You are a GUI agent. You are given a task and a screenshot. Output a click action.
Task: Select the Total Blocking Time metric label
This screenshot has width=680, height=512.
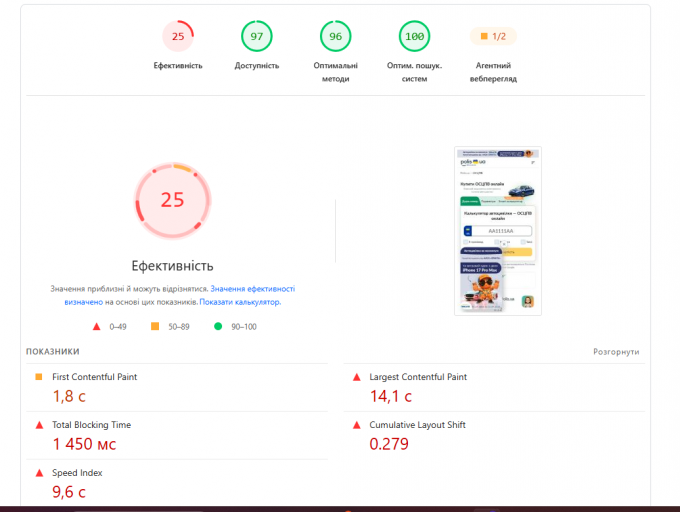point(92,425)
